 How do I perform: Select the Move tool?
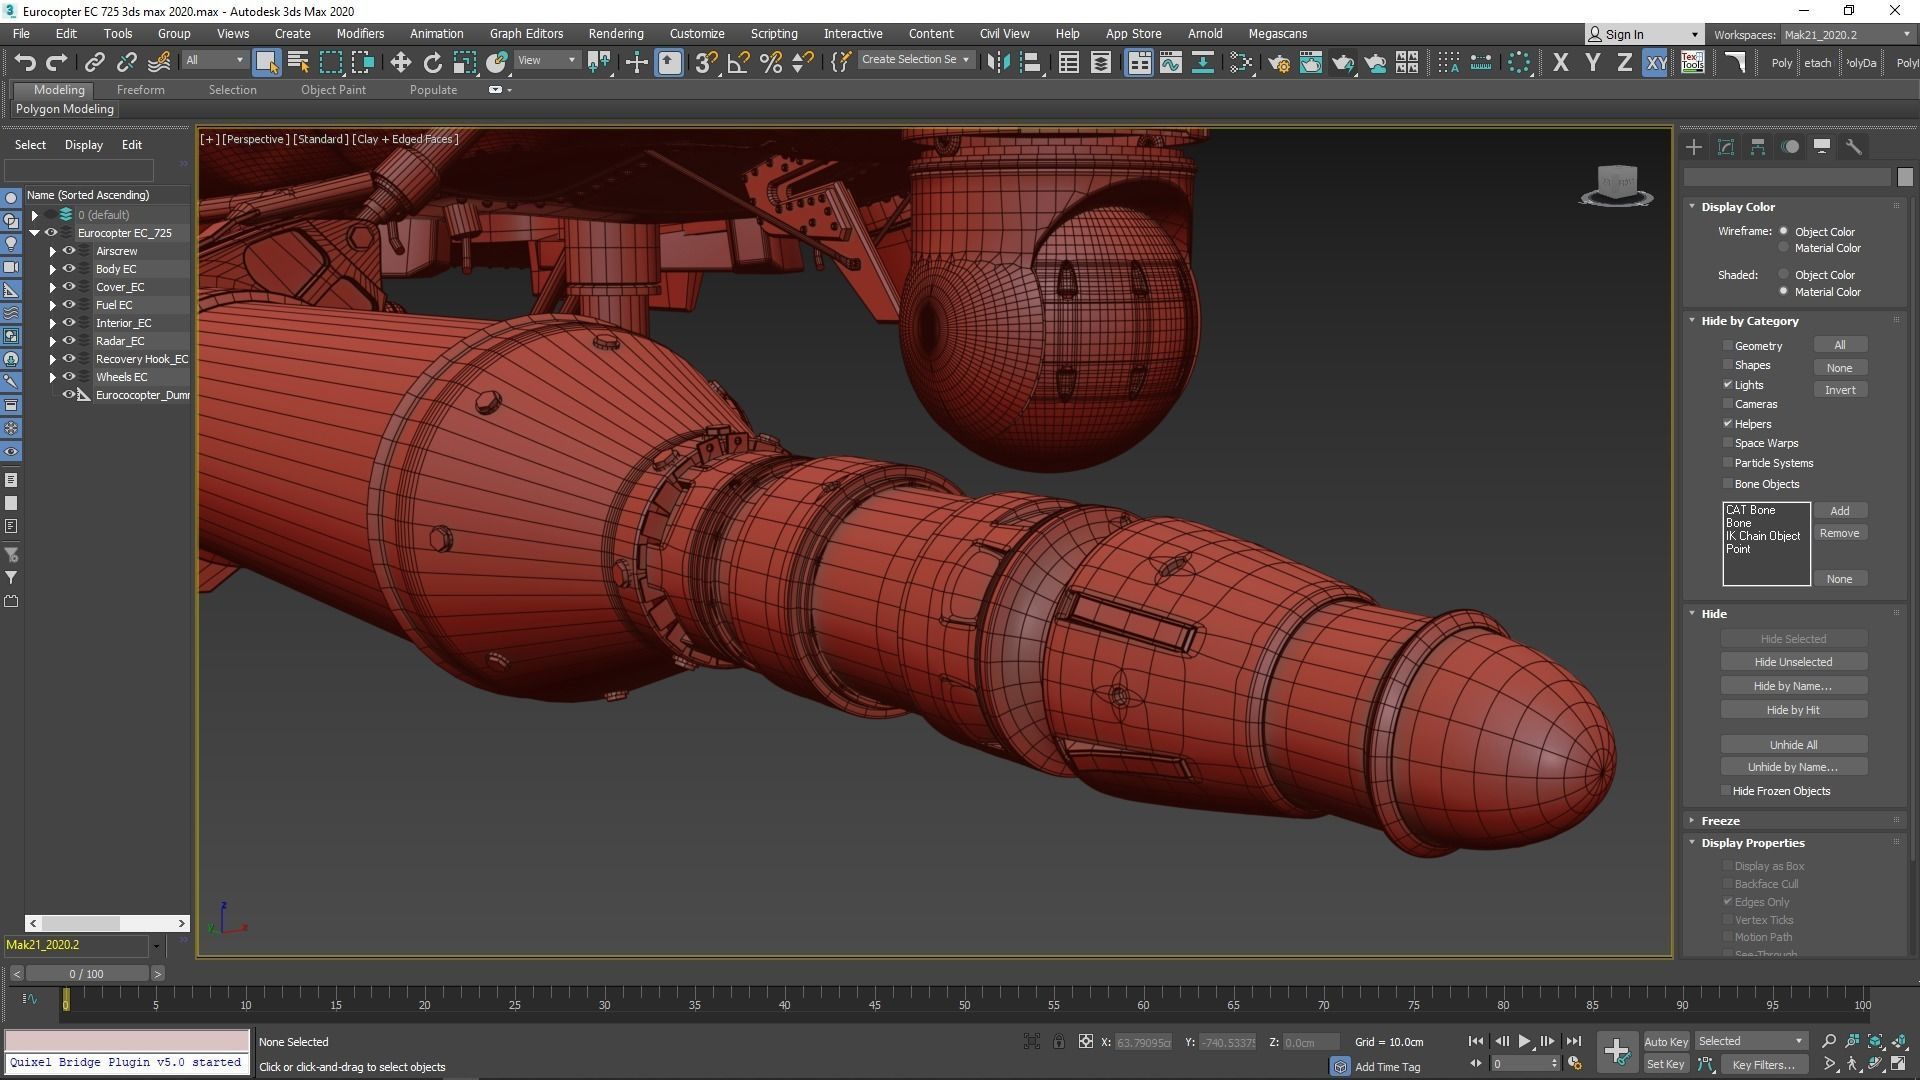tap(400, 62)
